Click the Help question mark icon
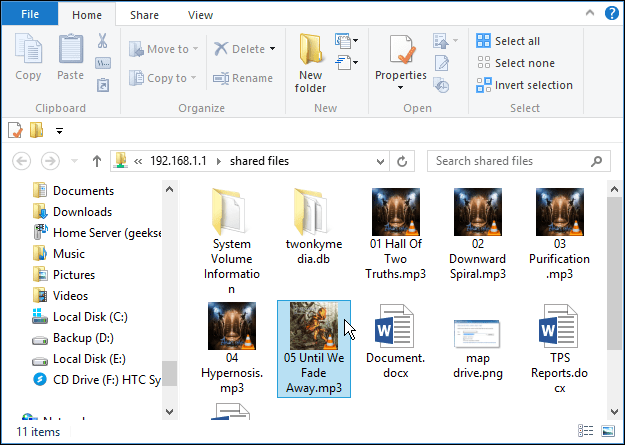The width and height of the screenshot is (625, 445). pyautogui.click(x=611, y=13)
